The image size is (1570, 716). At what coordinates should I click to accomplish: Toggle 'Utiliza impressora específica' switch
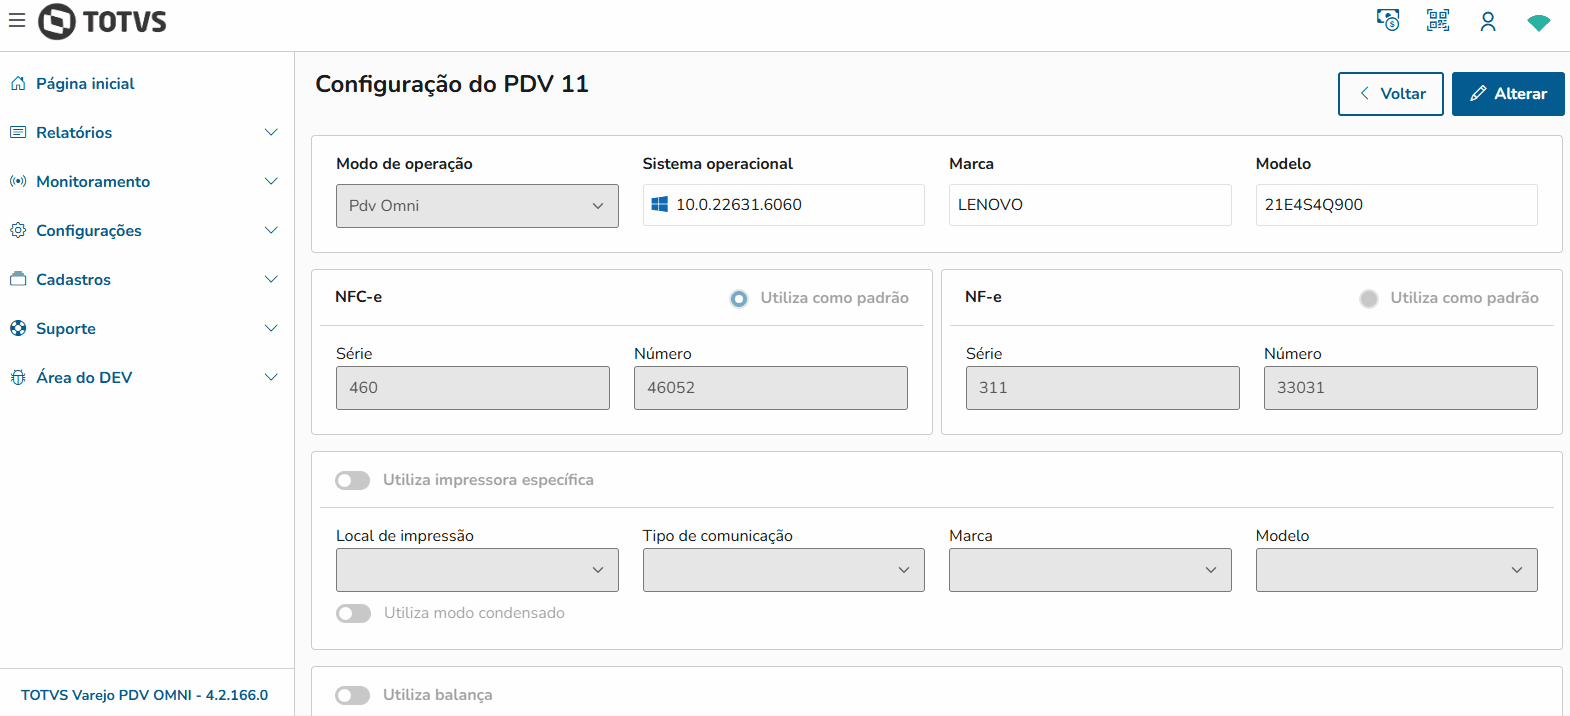click(353, 480)
